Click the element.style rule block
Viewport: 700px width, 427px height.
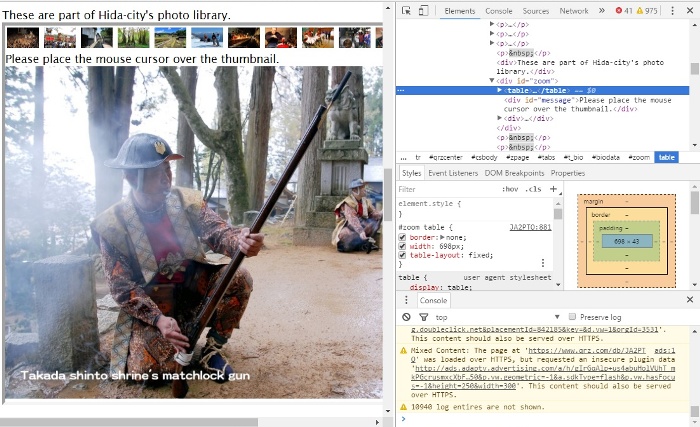[475, 208]
